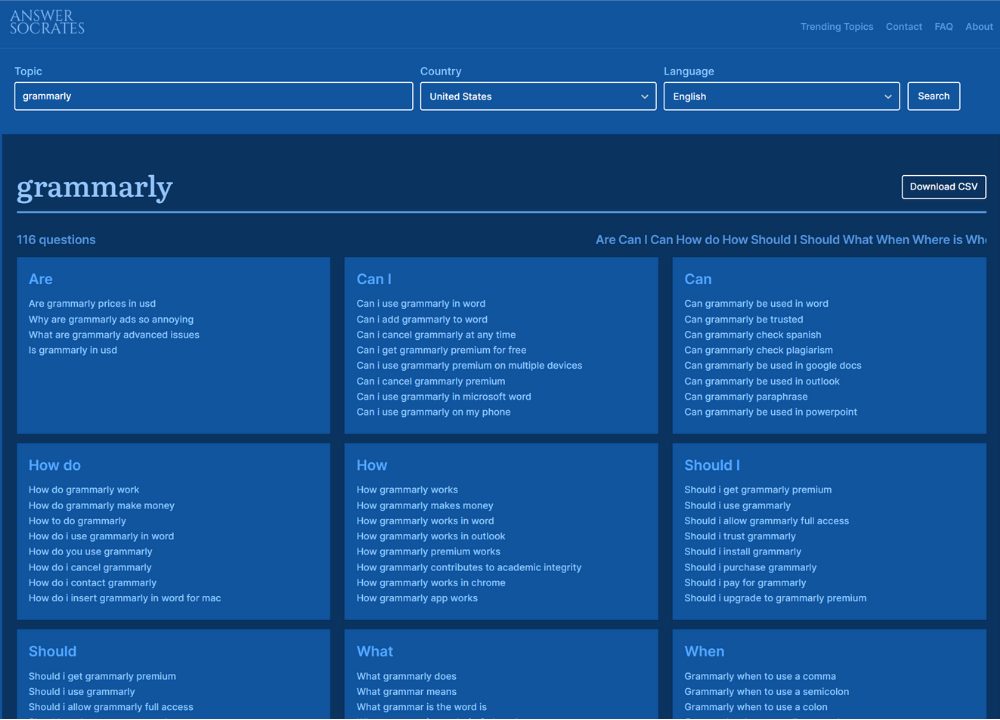Click 'How do i cancel grammarly'
This screenshot has height=720, width=1000.
click(90, 568)
